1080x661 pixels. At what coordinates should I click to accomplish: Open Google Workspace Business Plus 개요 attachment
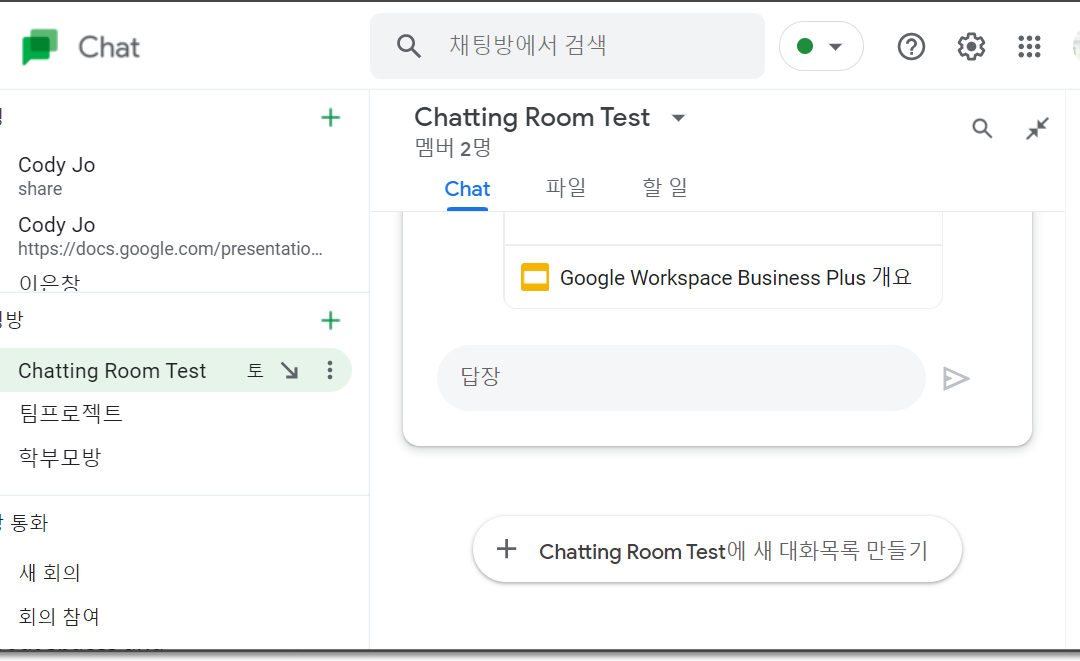pyautogui.click(x=723, y=277)
